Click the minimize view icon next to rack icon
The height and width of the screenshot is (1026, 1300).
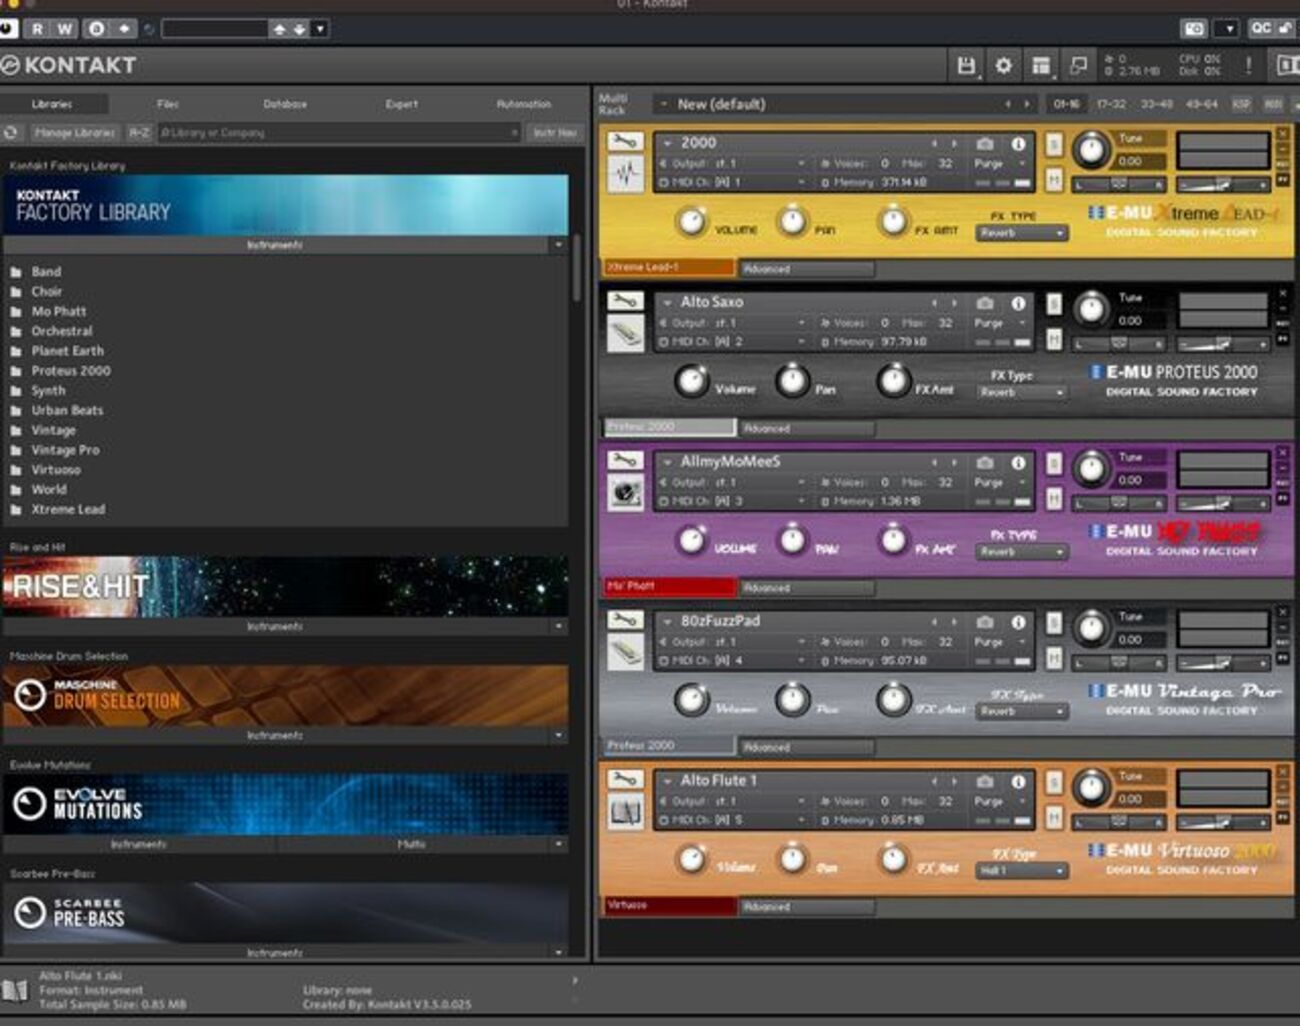(1078, 66)
